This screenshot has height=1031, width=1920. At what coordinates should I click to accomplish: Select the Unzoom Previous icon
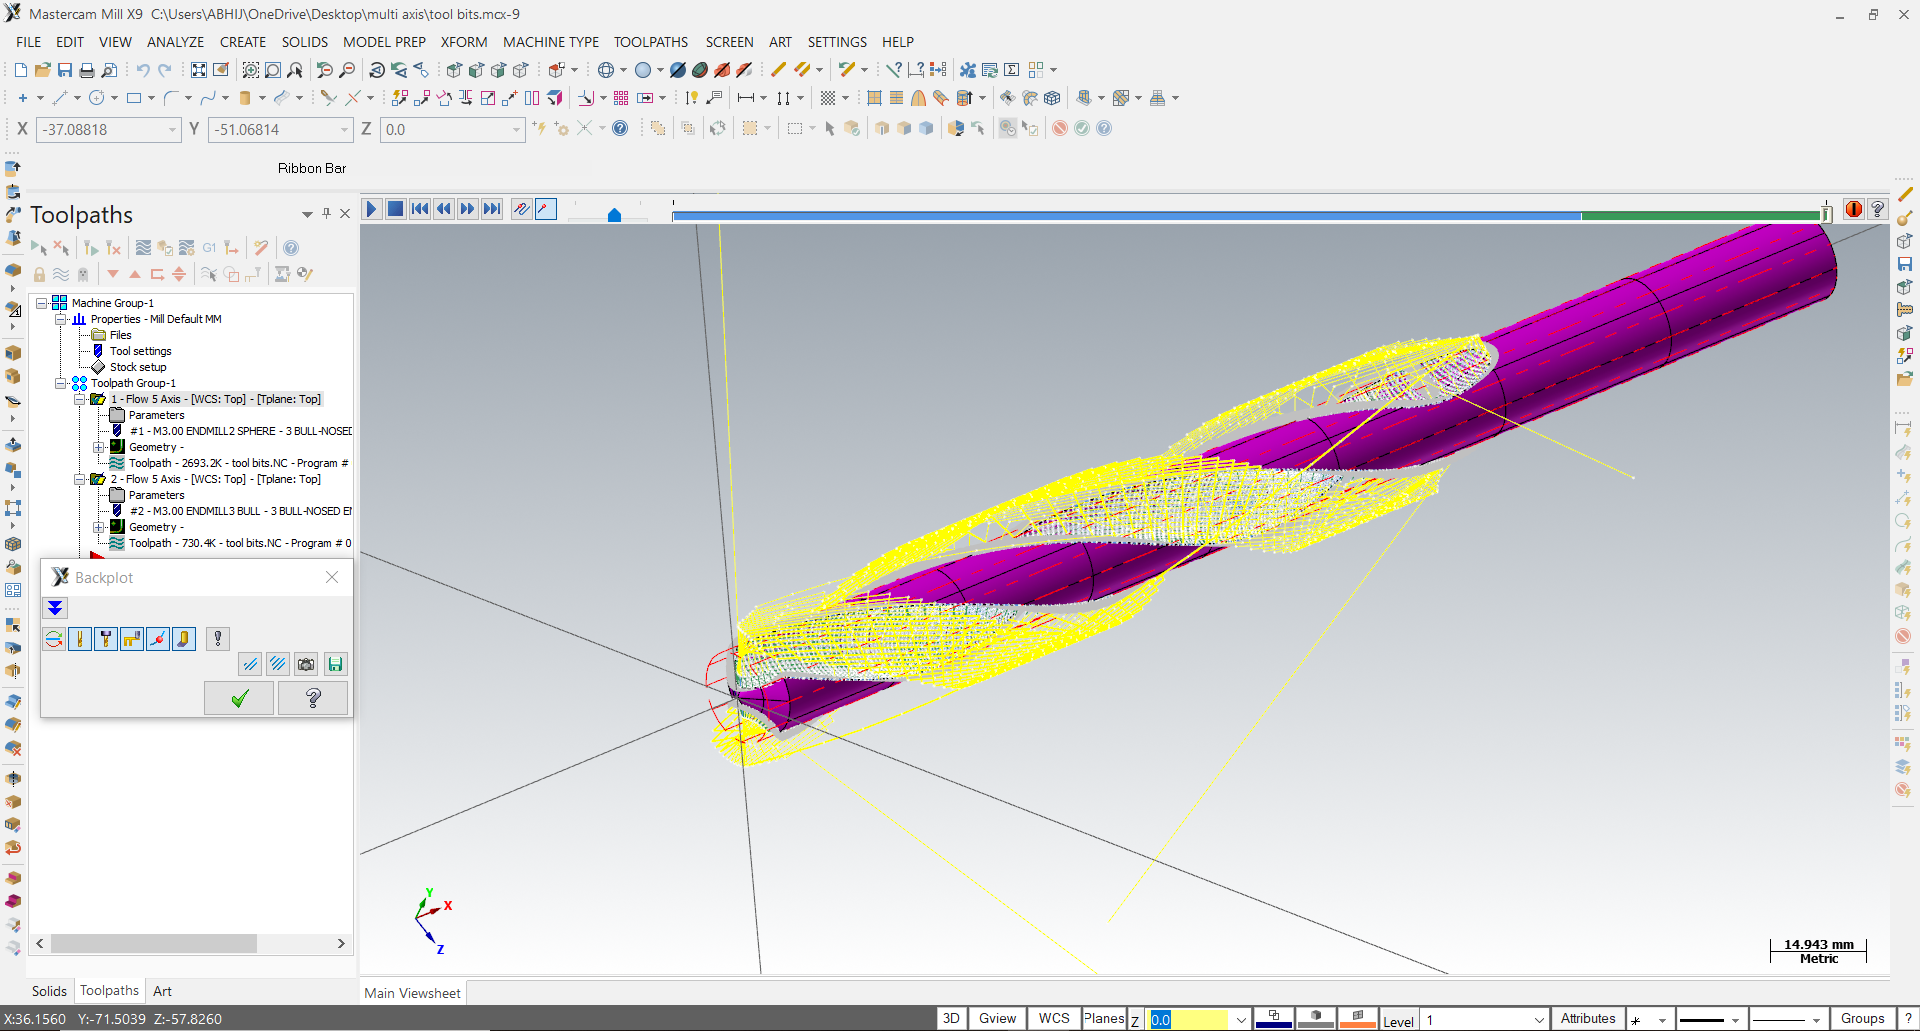click(325, 70)
